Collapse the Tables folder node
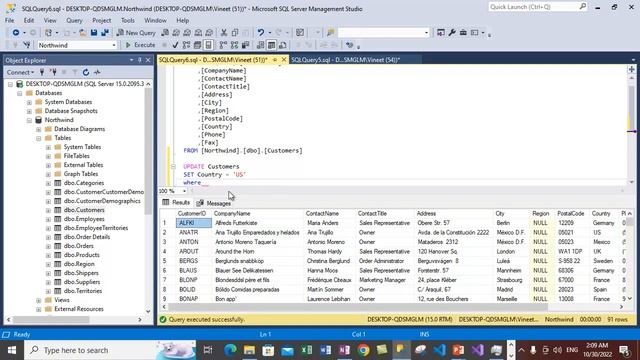 pos(38,138)
